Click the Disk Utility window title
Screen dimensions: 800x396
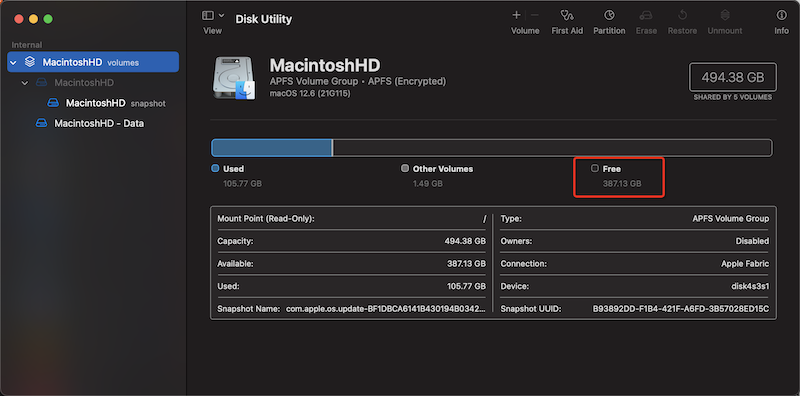click(x=263, y=19)
